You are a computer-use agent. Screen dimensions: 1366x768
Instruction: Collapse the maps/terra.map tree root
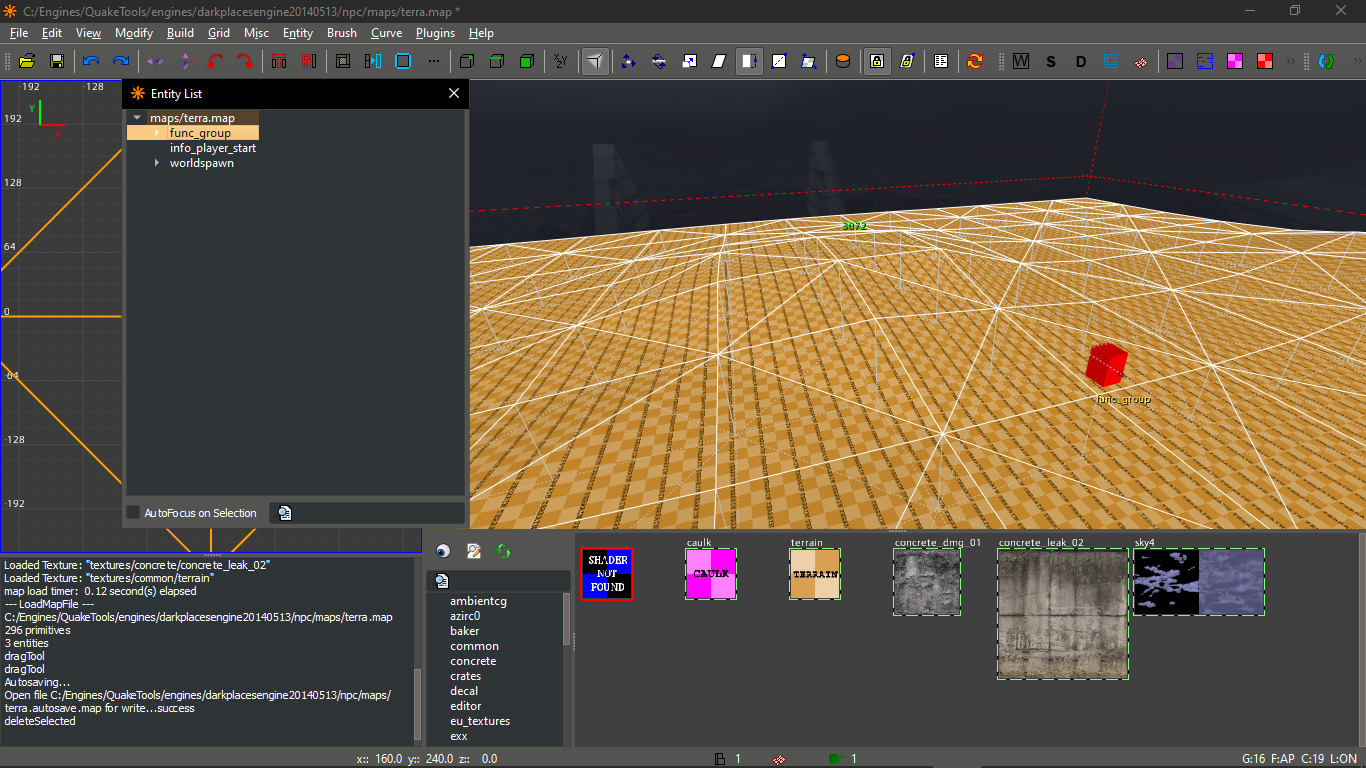point(137,117)
